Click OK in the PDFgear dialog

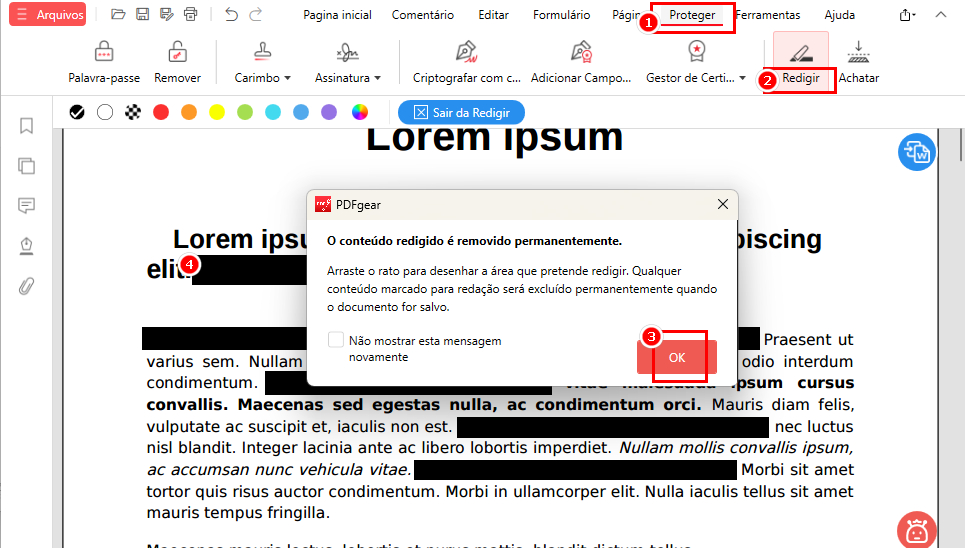pos(677,358)
